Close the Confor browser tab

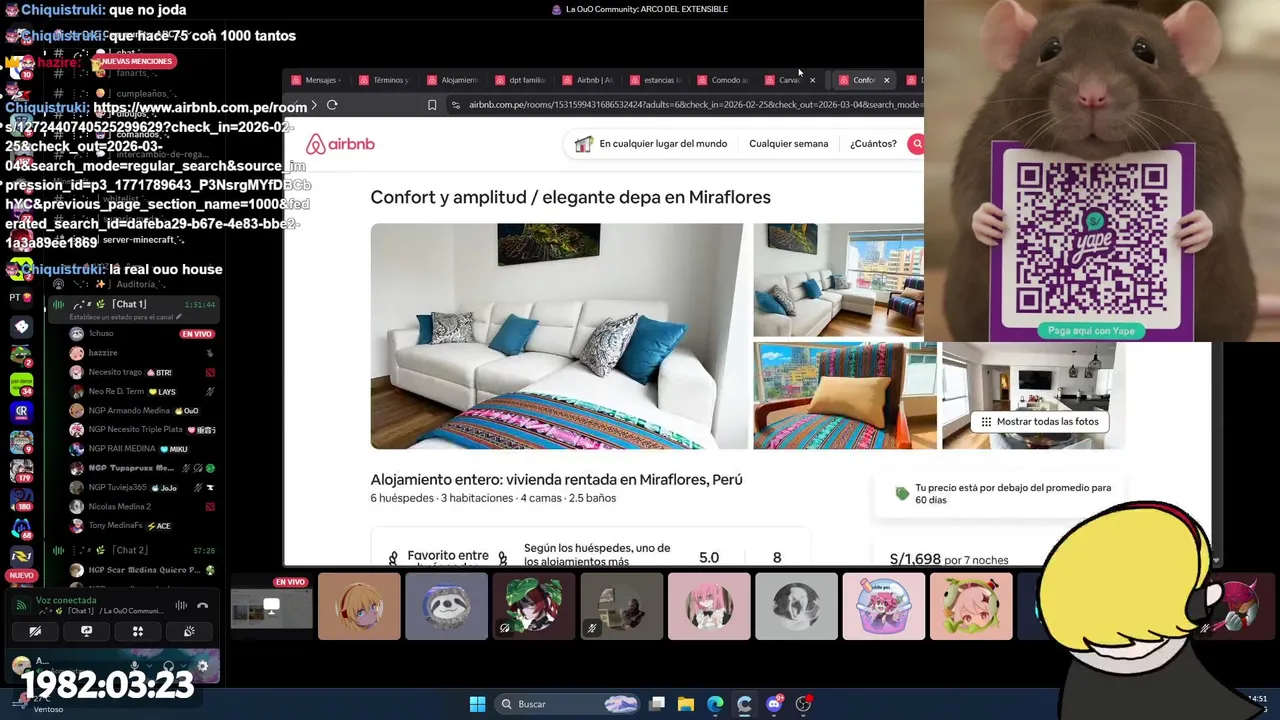[x=886, y=80]
